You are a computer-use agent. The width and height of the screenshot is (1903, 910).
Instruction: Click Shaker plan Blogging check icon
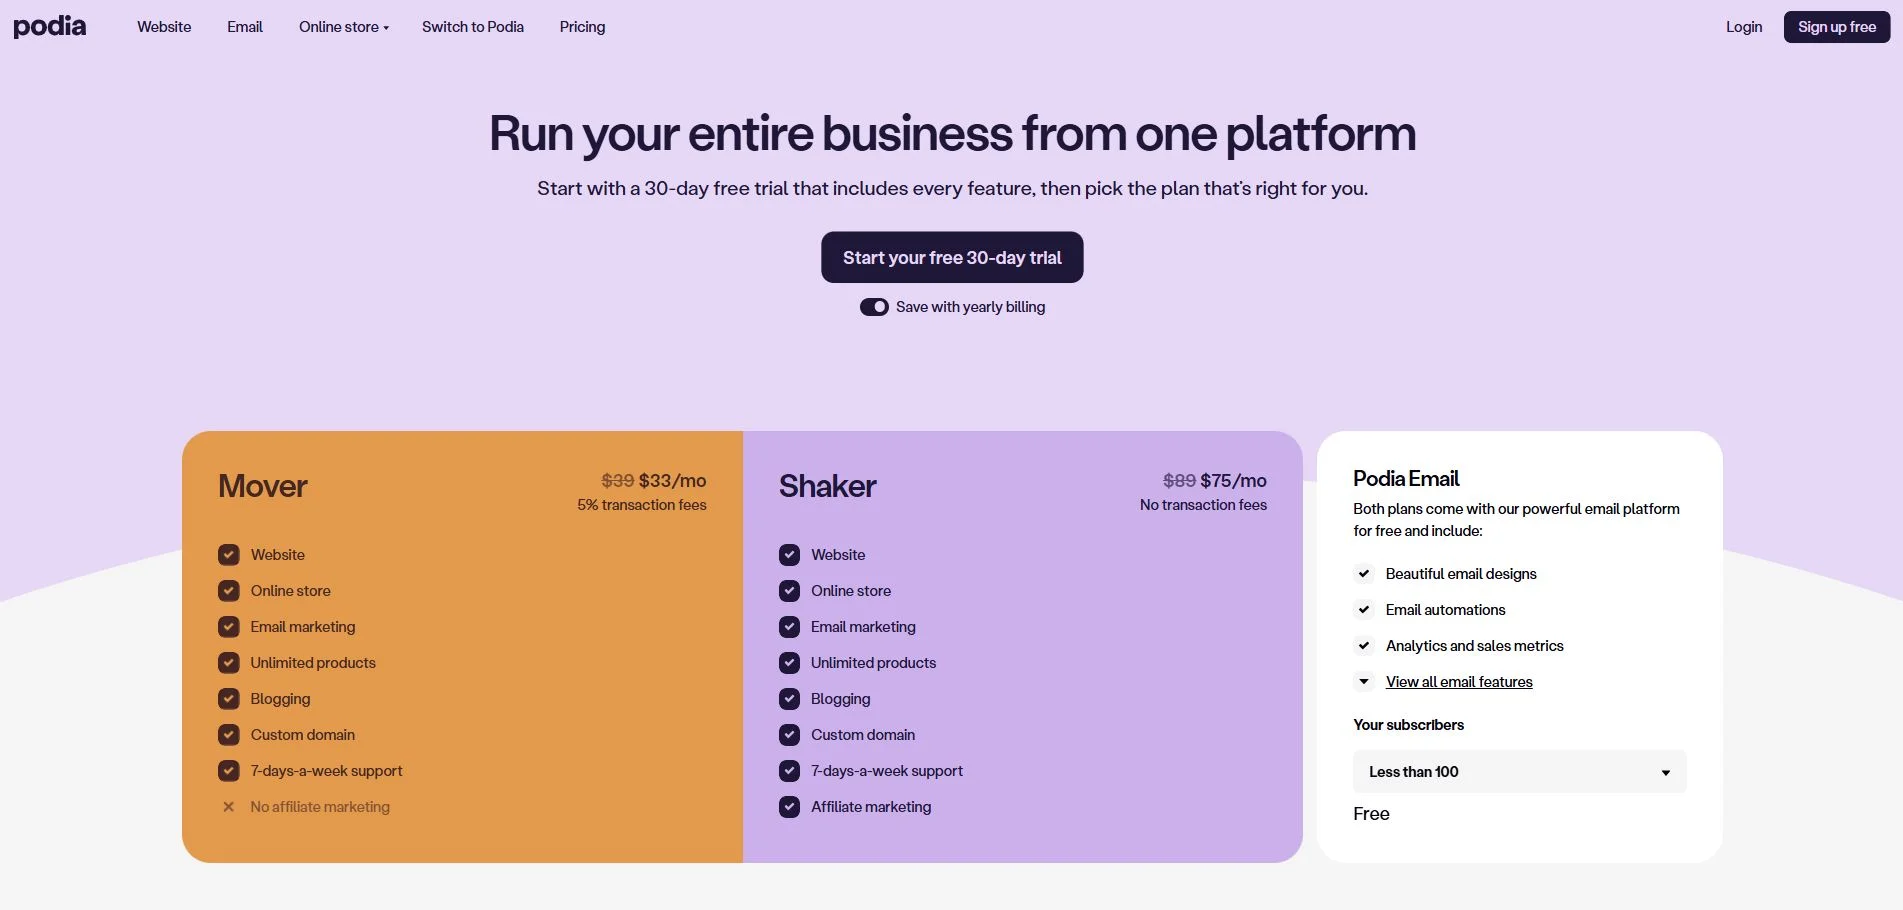coord(790,699)
